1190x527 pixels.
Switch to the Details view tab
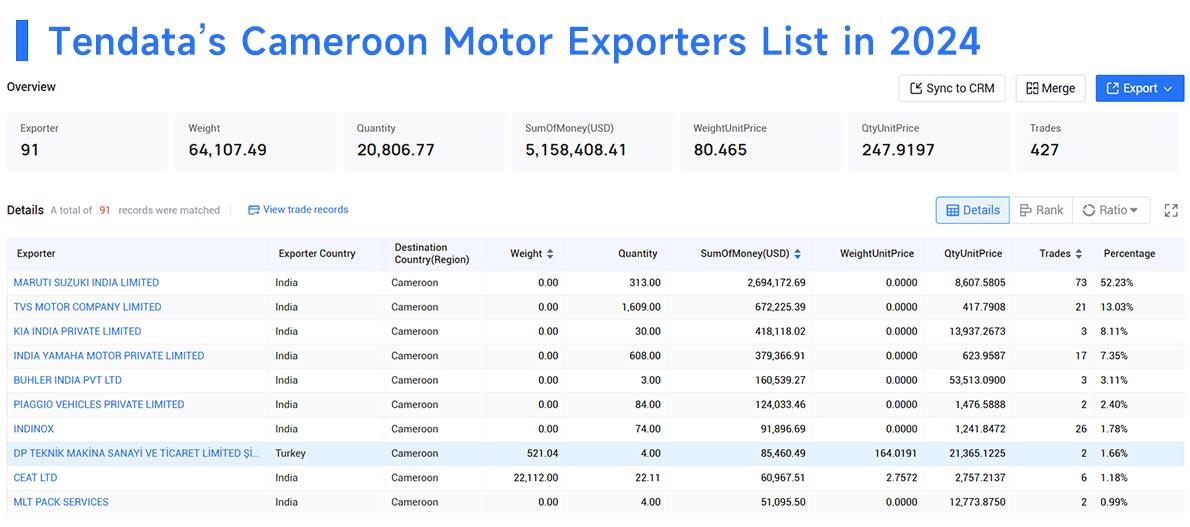tap(972, 210)
